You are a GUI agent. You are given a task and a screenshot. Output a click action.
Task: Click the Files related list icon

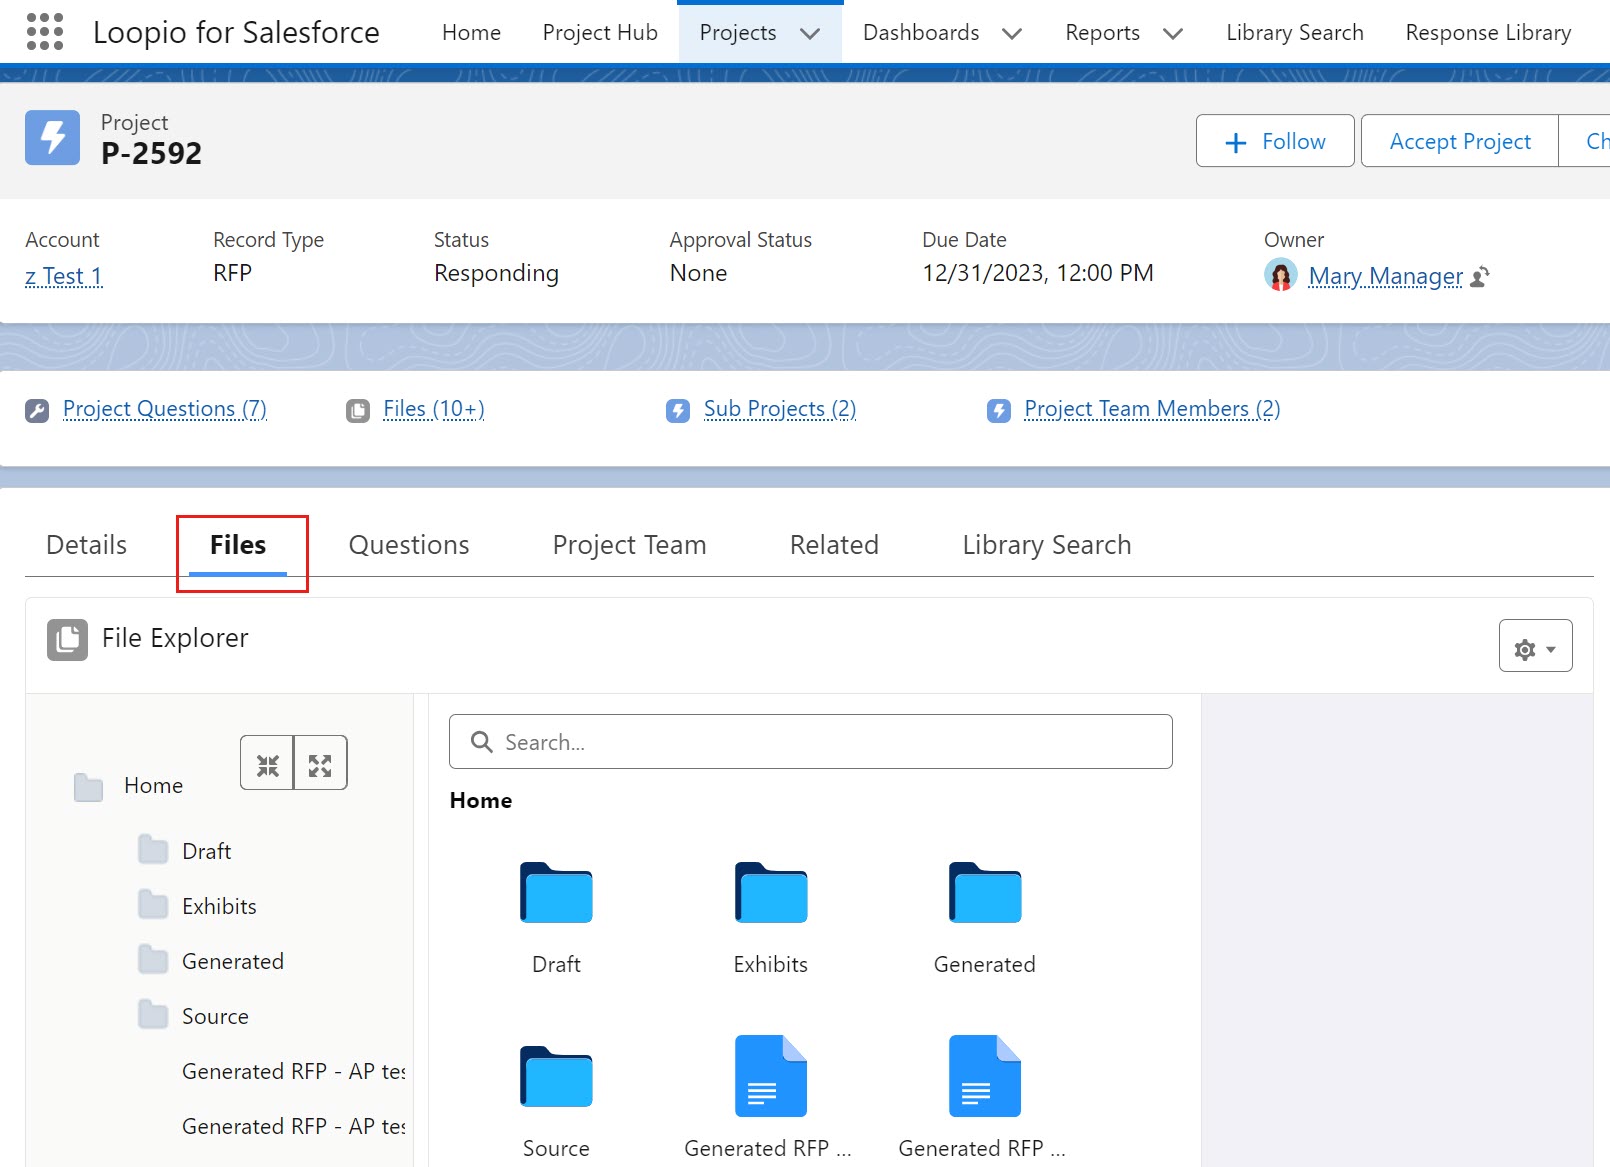(x=358, y=410)
